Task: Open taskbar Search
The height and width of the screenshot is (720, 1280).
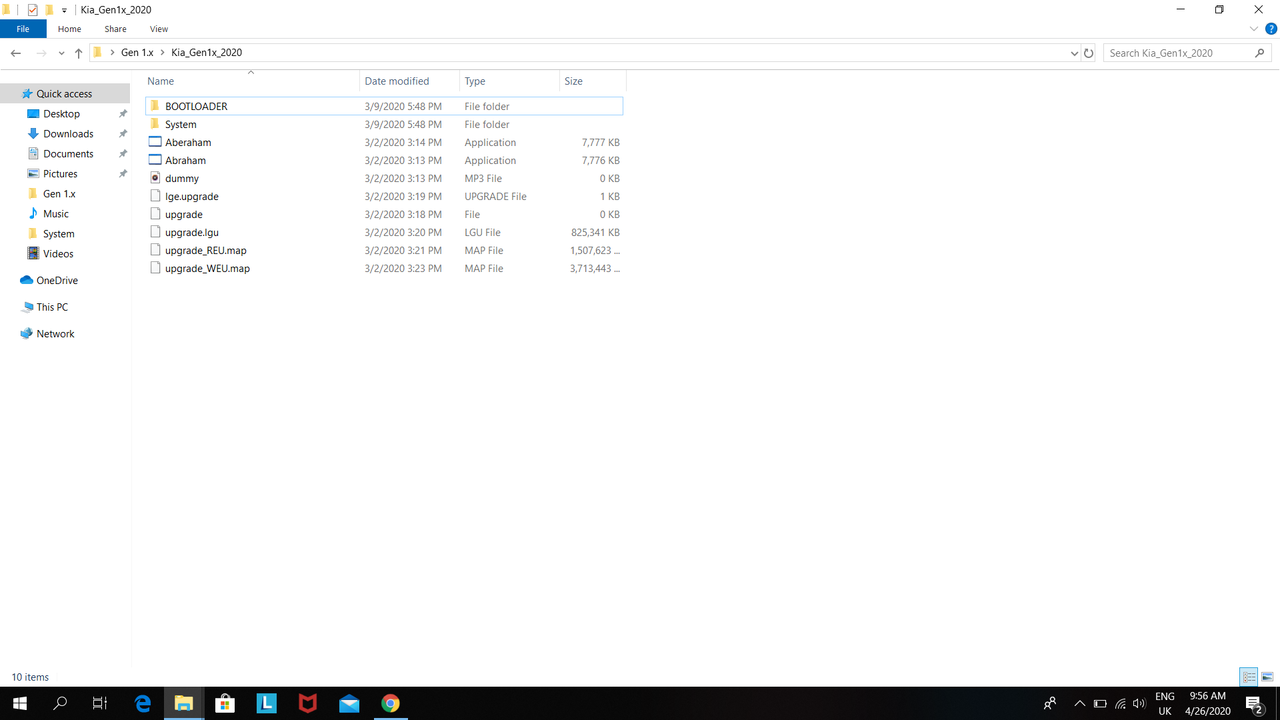Action: tap(60, 703)
